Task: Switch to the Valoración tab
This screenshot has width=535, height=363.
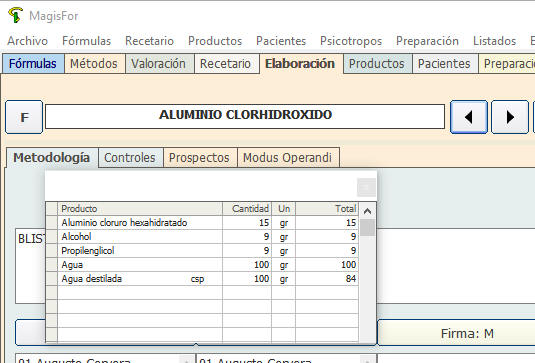Action: 159,64
